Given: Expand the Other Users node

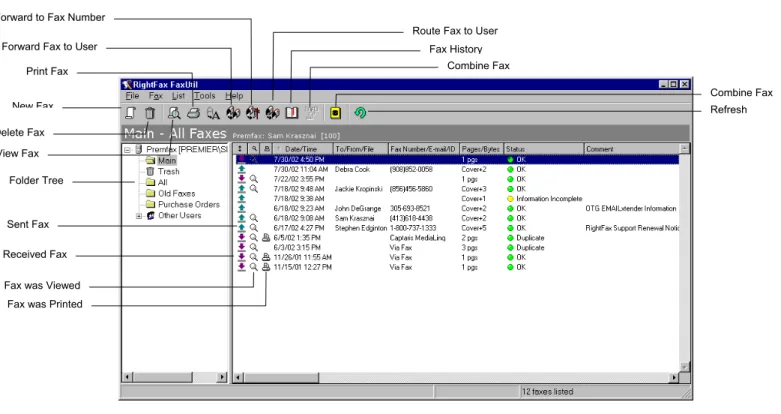Looking at the screenshot, I should coord(139,216).
